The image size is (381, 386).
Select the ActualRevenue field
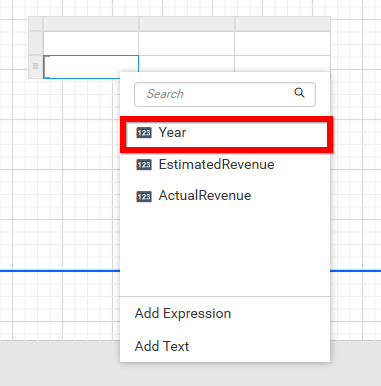(225, 196)
